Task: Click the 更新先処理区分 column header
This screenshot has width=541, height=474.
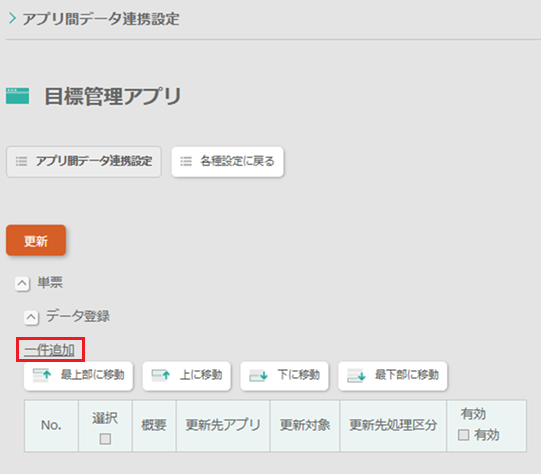Action: [393, 425]
